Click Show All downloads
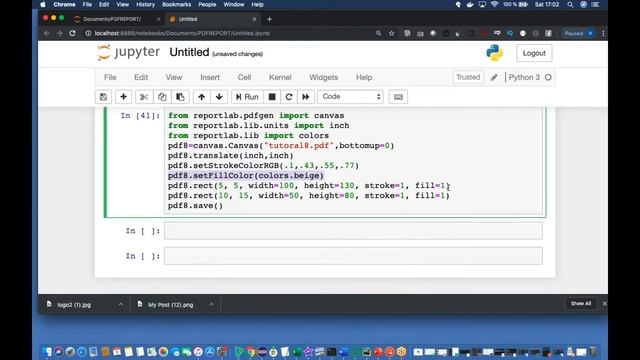 coord(580,304)
